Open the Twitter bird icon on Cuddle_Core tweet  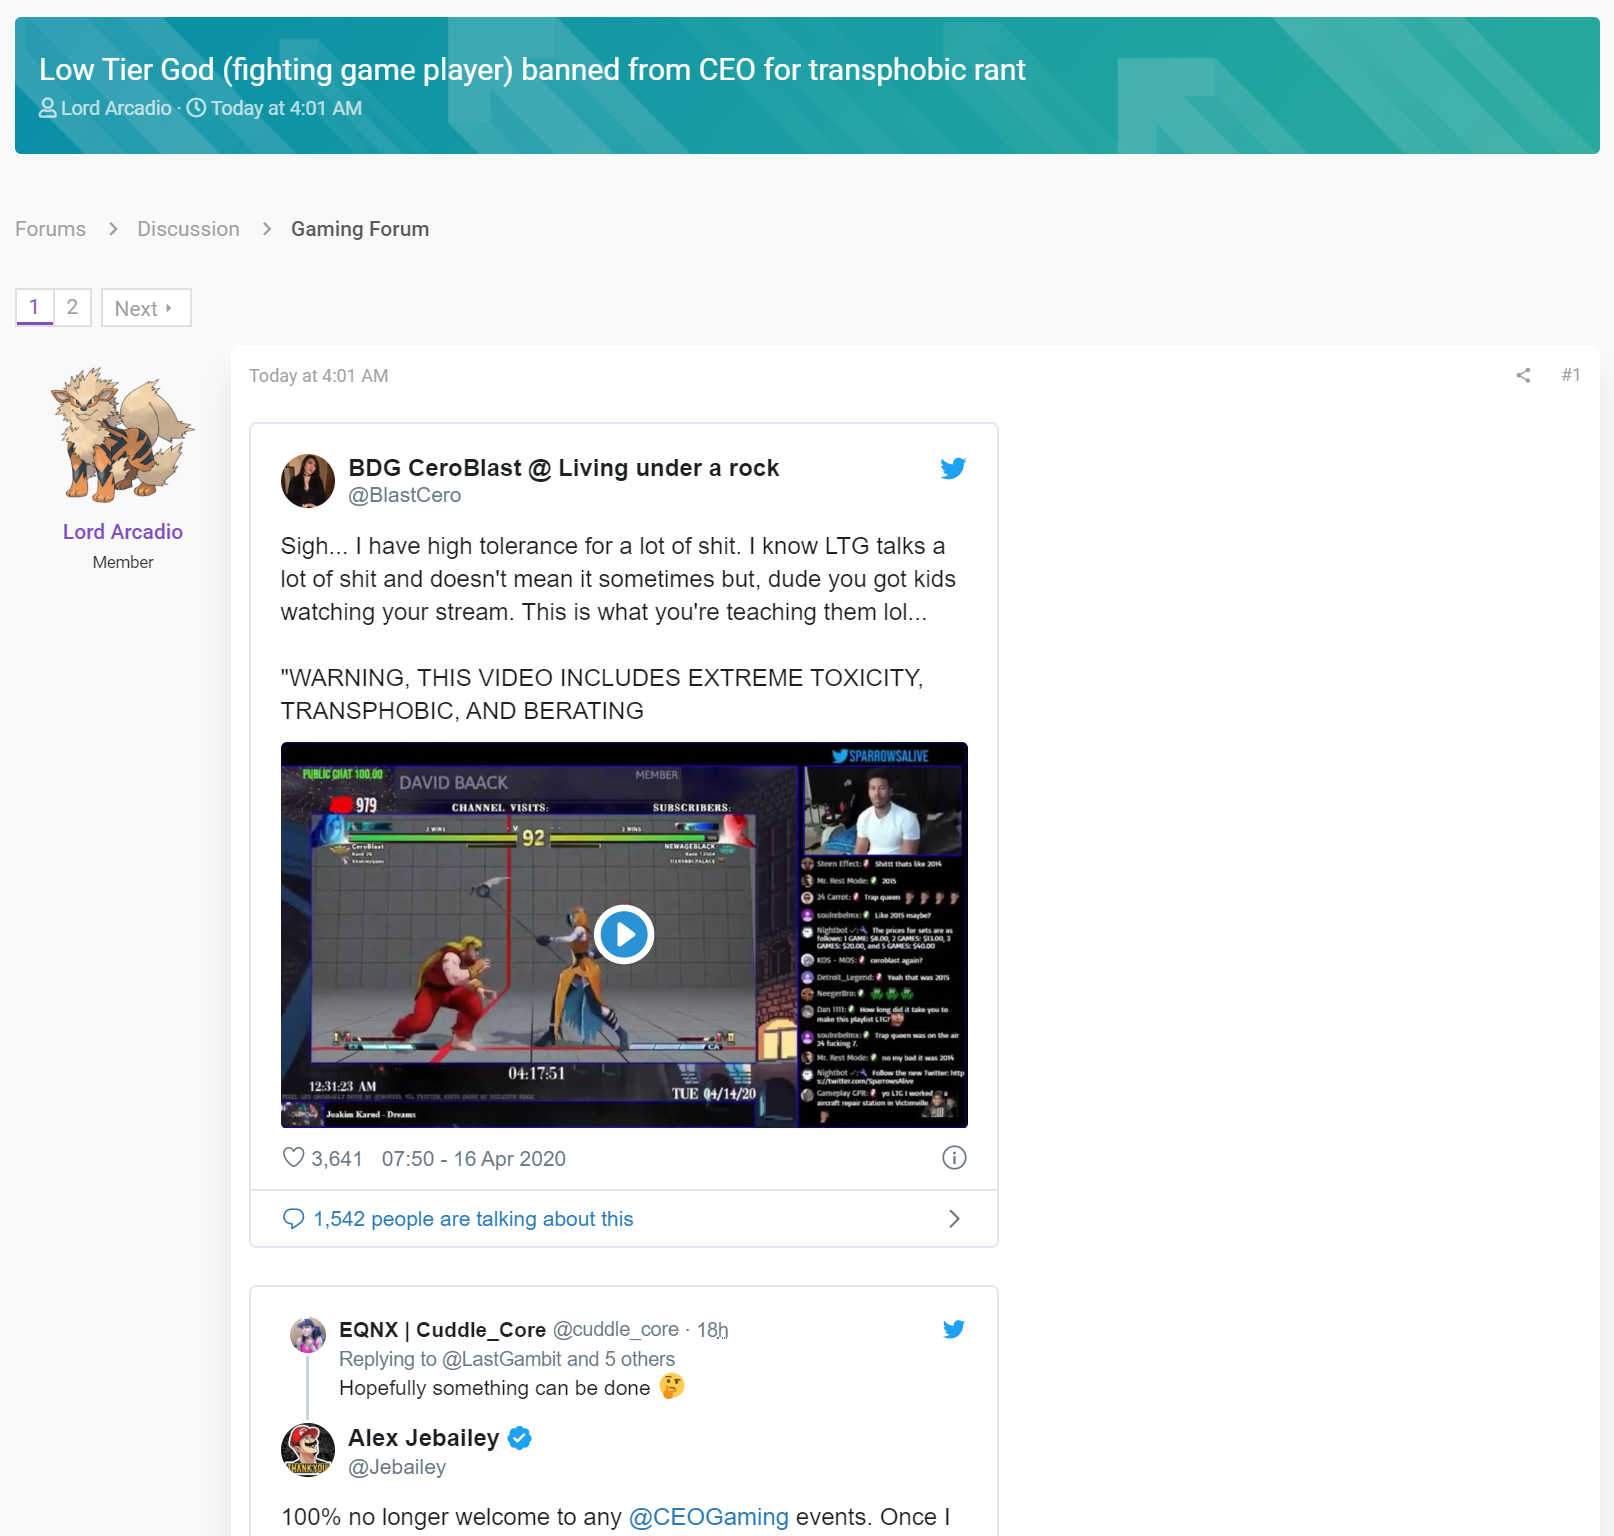point(954,1329)
